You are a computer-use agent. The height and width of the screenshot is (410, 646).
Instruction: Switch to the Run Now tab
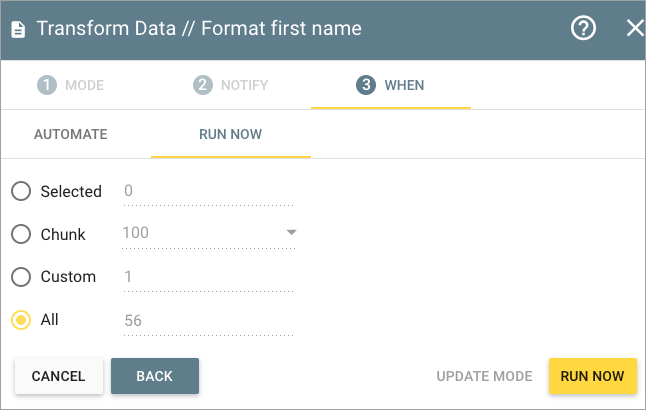[x=230, y=134]
